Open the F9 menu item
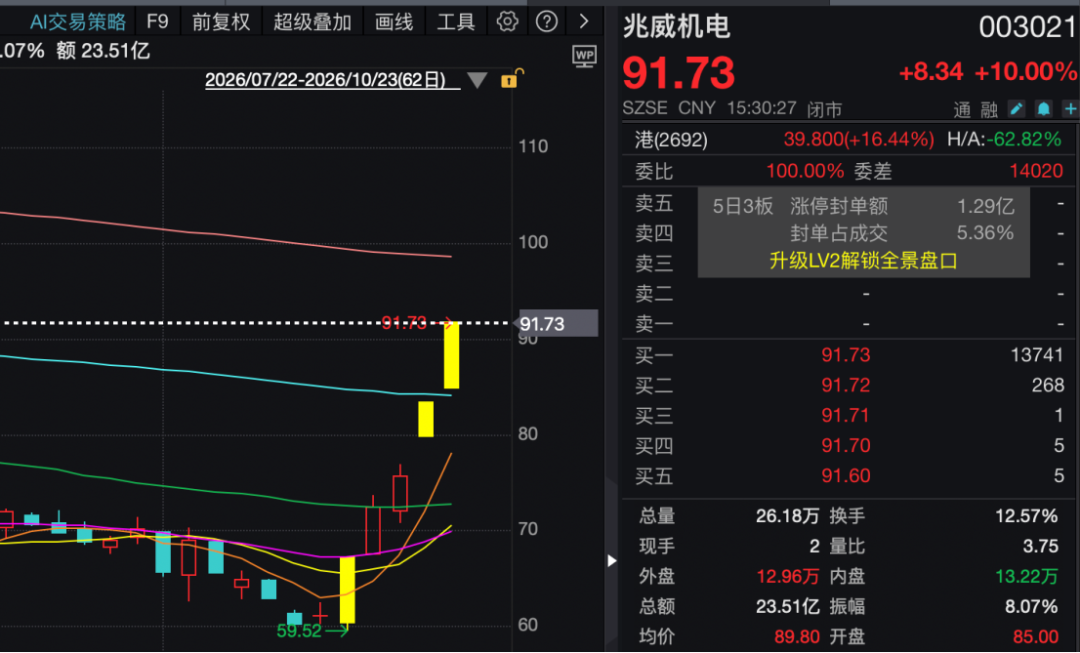The height and width of the screenshot is (653, 1080). 157,22
